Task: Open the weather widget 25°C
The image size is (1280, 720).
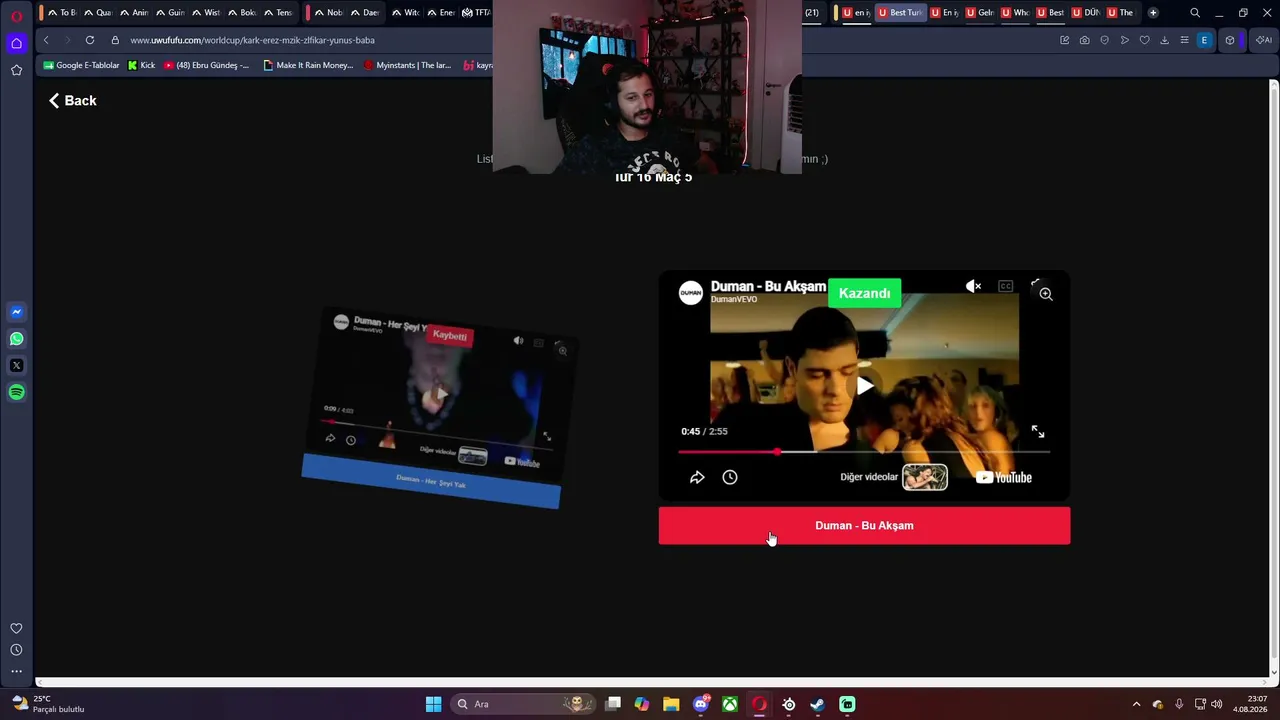Action: point(48,704)
